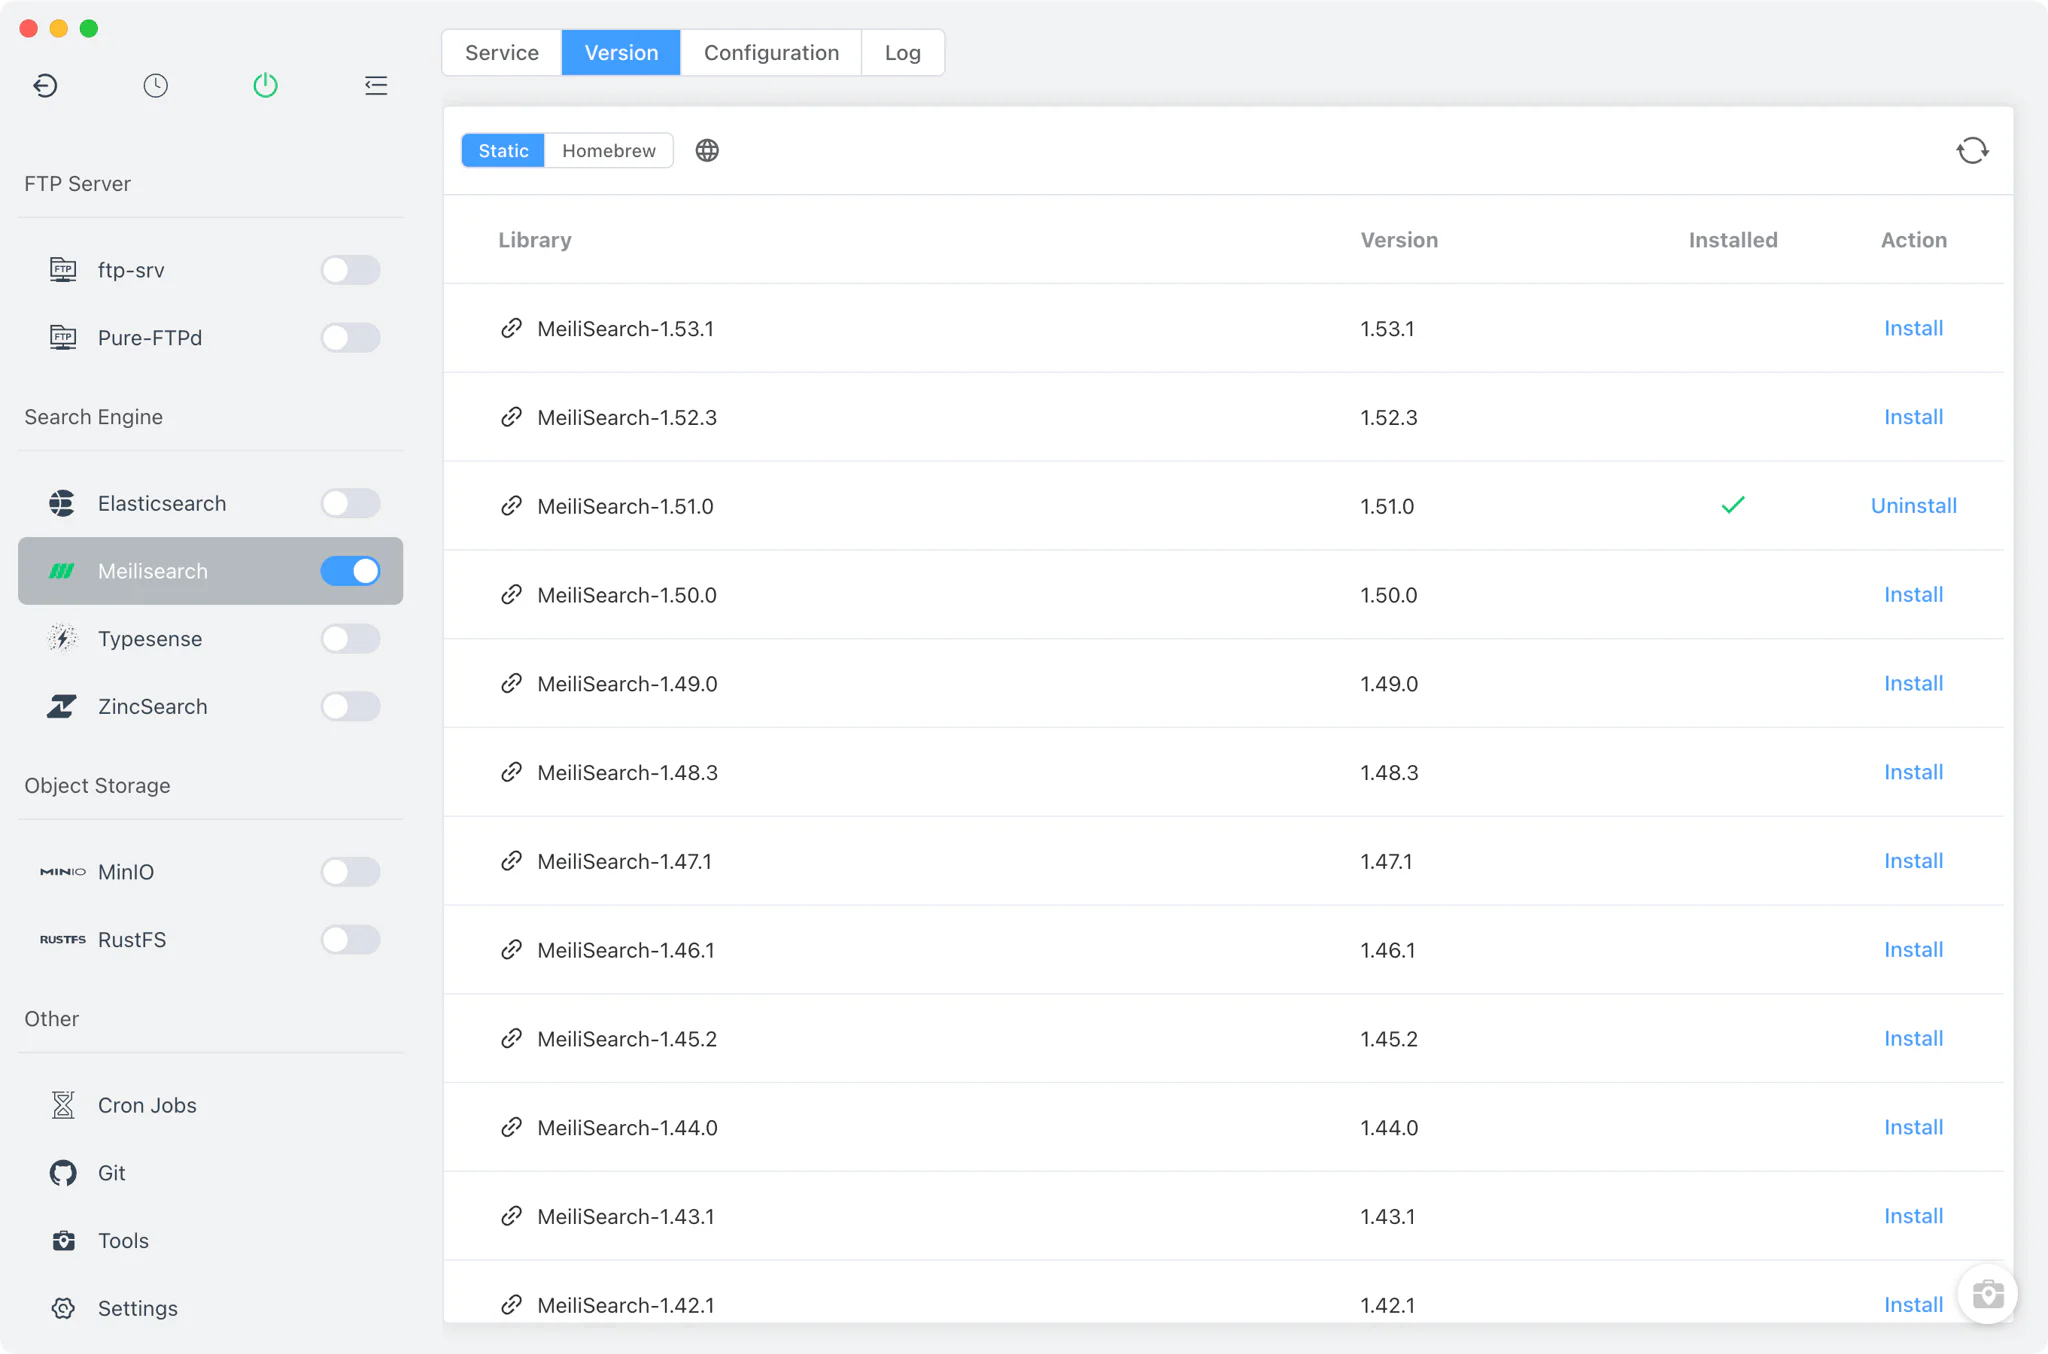Select RustFS in Object Storage

point(210,940)
